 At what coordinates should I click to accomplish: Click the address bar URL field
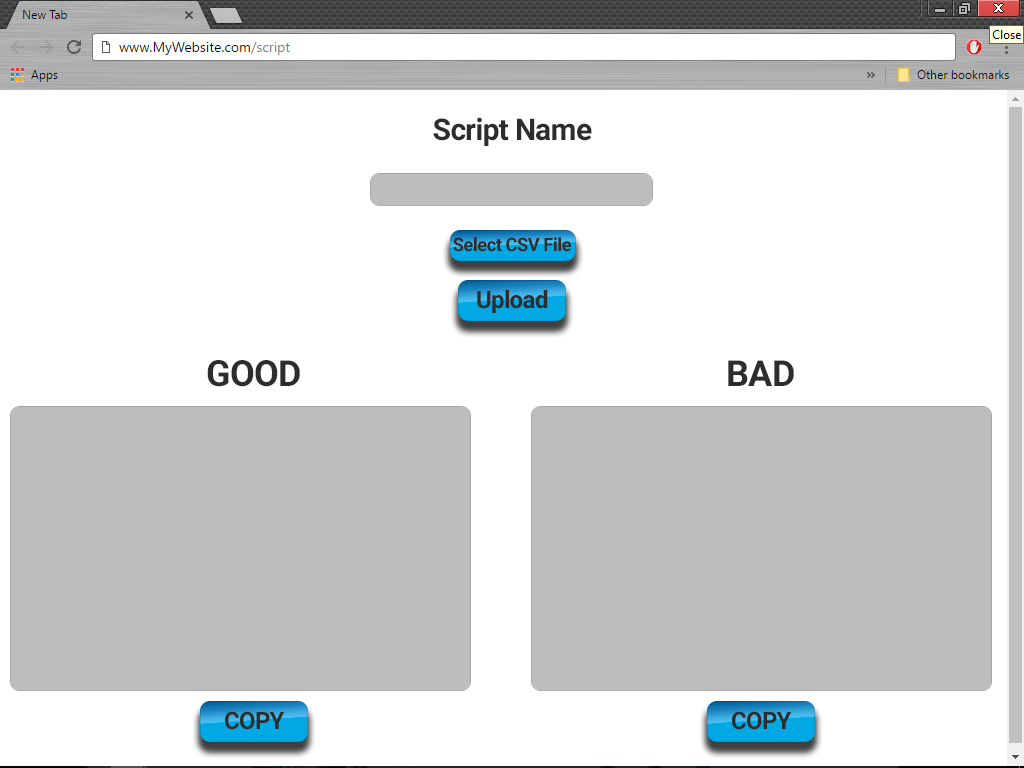coord(524,47)
